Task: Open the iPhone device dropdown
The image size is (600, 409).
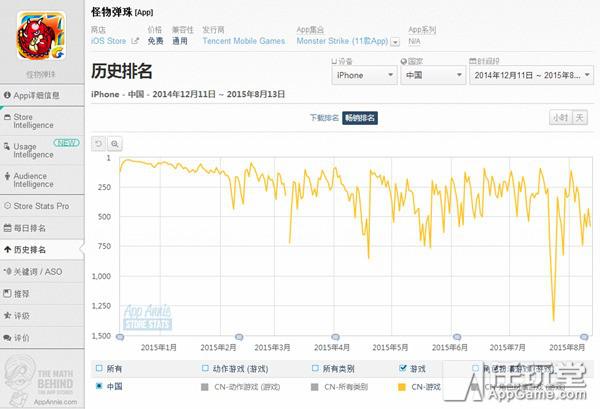Action: pyautogui.click(x=361, y=75)
